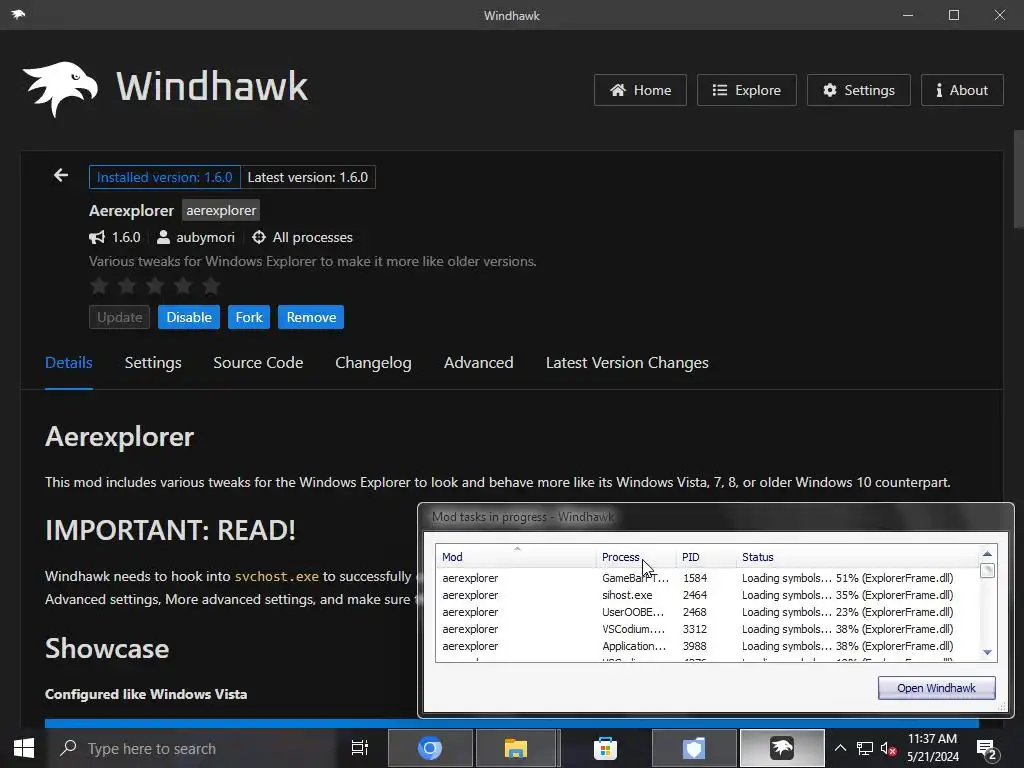Click the svchost.exe code text
Screen dimensions: 1024x768
point(277,577)
